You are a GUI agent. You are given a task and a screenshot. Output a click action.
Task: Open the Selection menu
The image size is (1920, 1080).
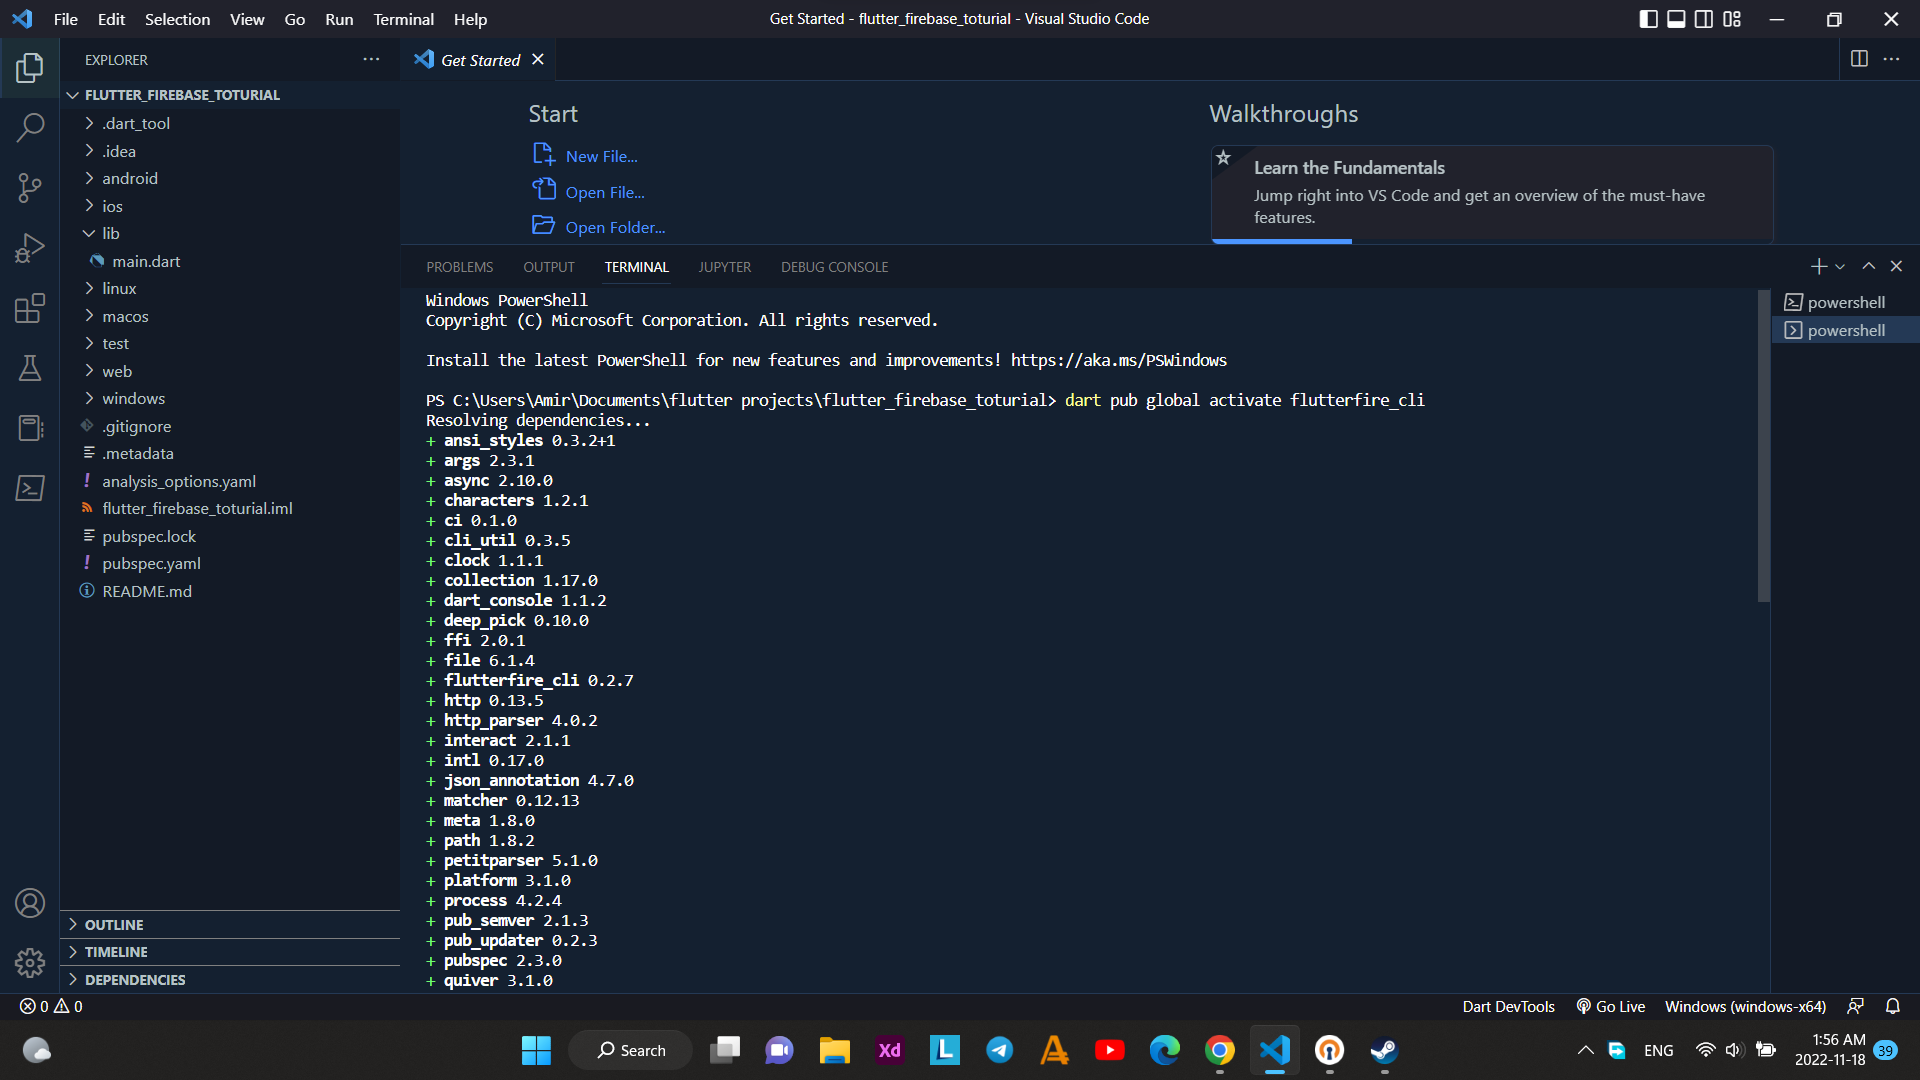(x=177, y=19)
